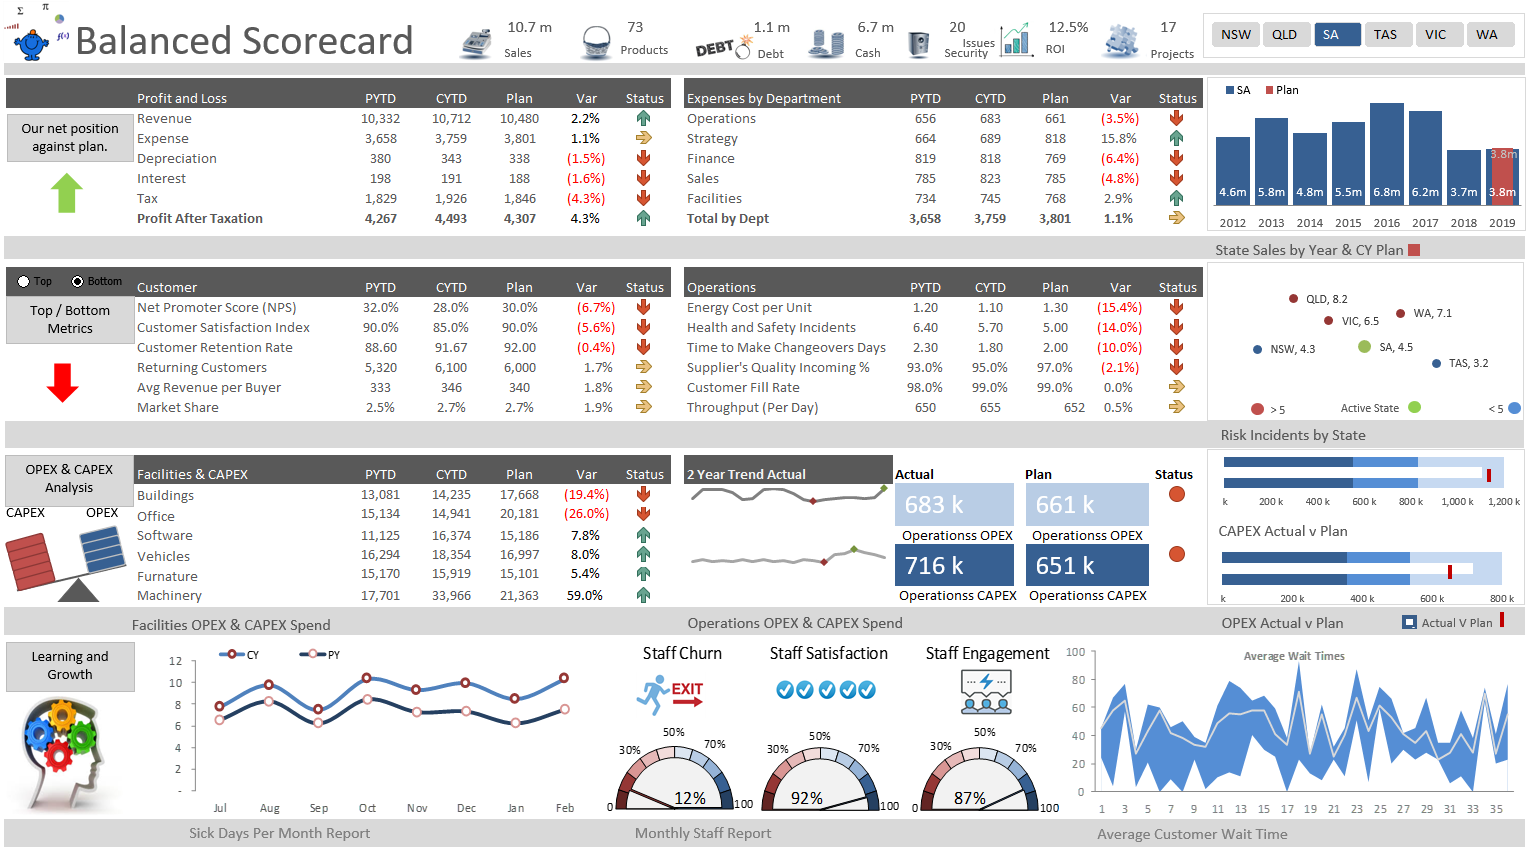Click the Sales cash register icon
The image size is (1527, 850).
point(478,39)
